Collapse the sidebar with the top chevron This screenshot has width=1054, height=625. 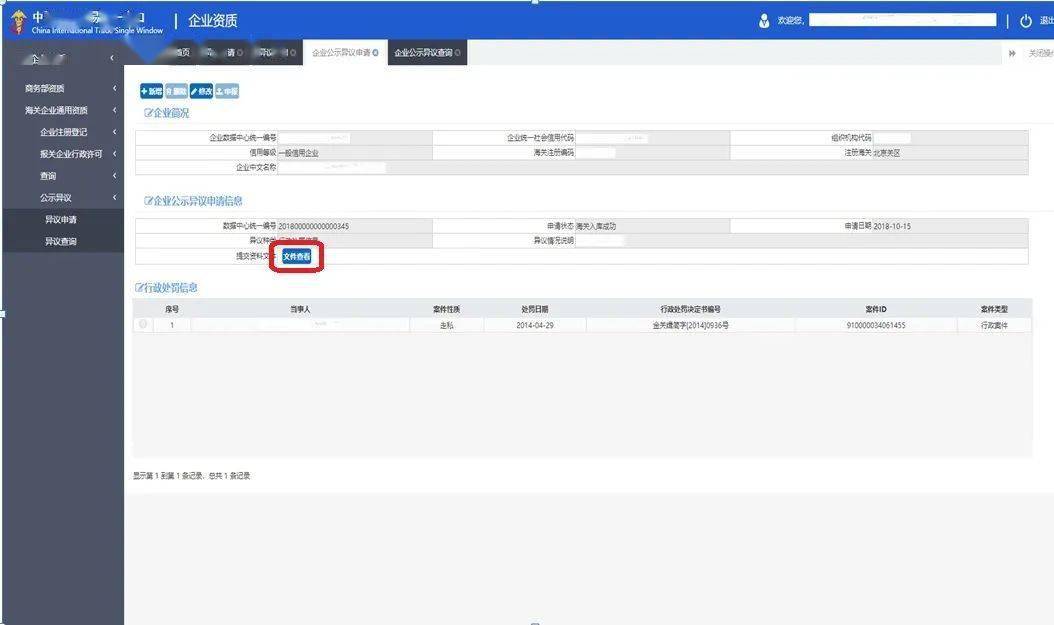tap(112, 58)
